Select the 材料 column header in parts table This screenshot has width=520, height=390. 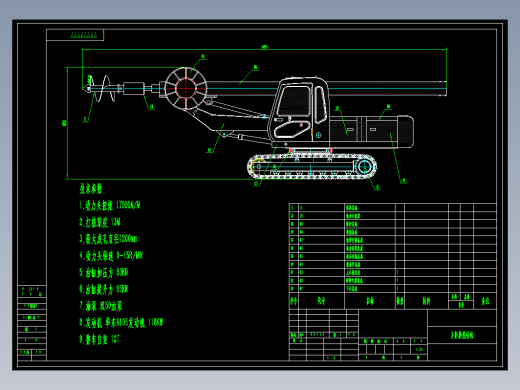[426, 301]
